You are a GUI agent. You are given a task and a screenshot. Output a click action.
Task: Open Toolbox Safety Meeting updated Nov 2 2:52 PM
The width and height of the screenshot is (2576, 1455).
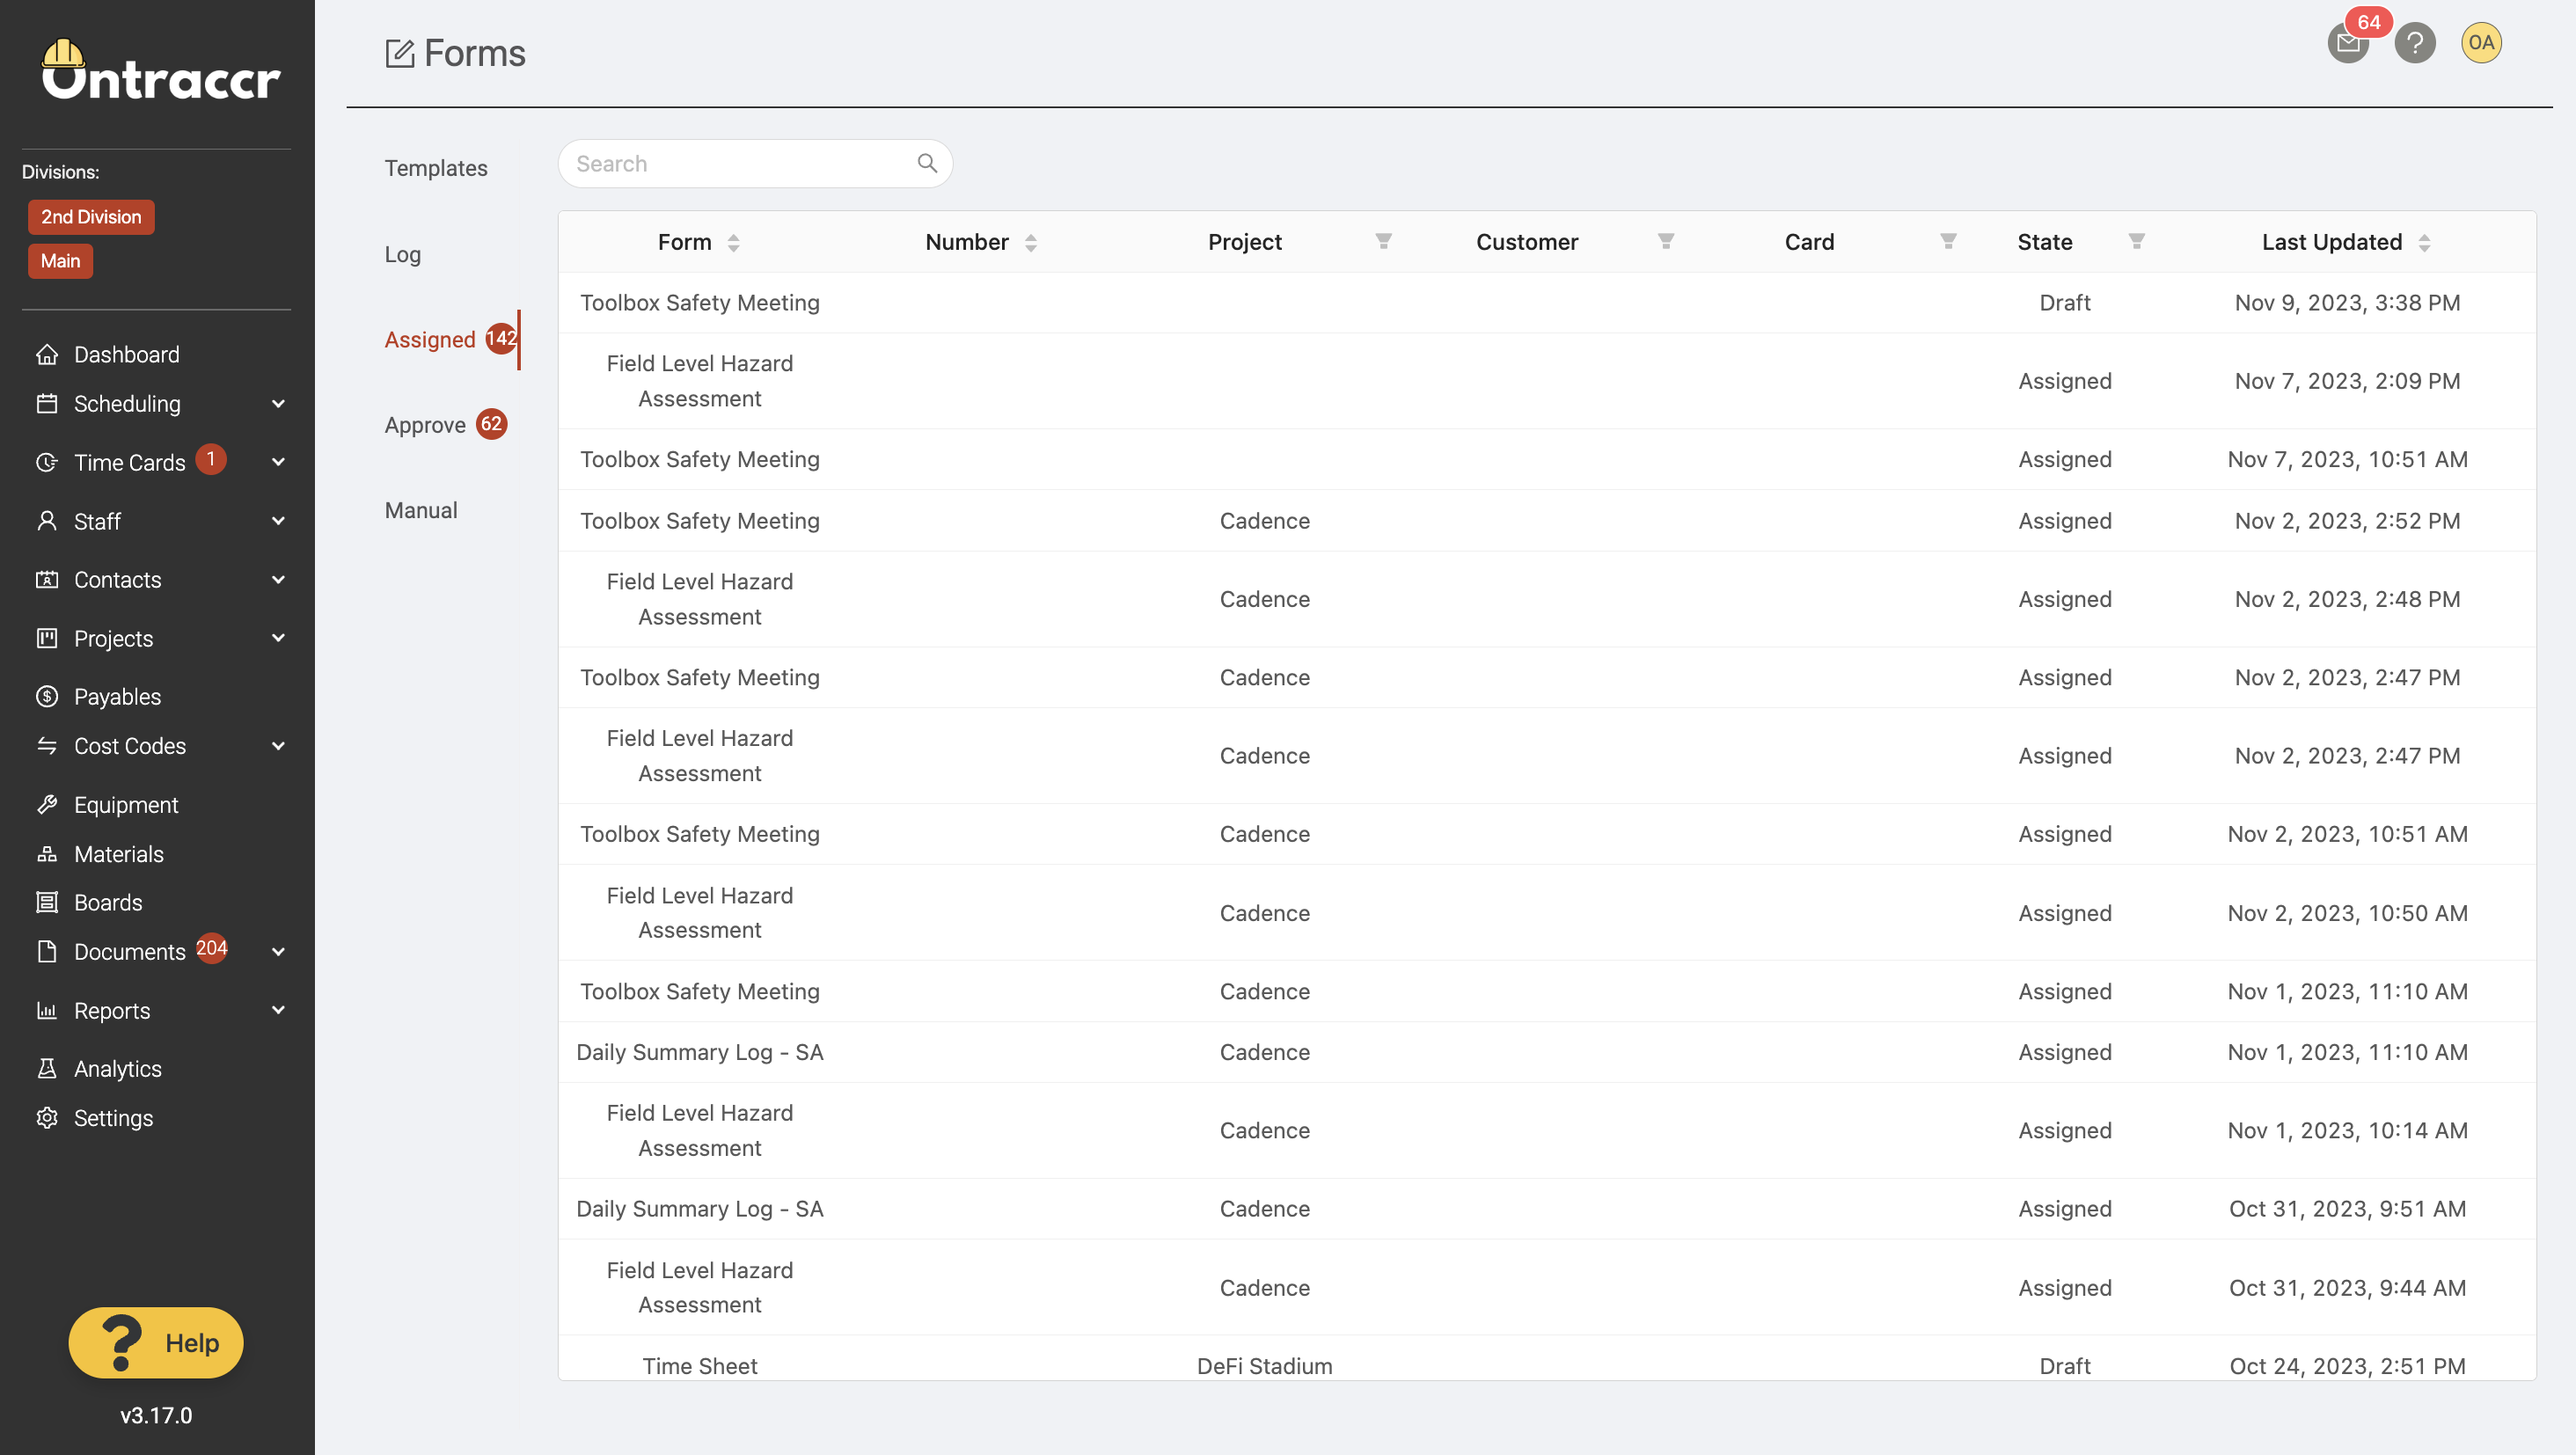pyautogui.click(x=1546, y=520)
